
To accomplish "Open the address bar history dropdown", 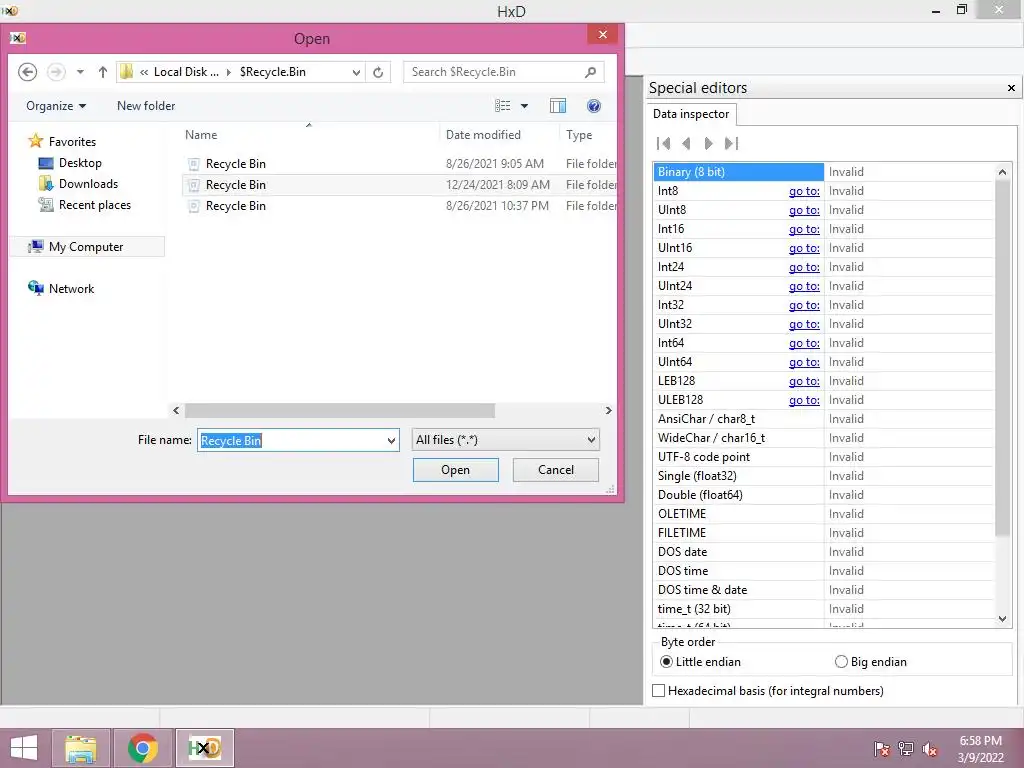I will (x=356, y=72).
